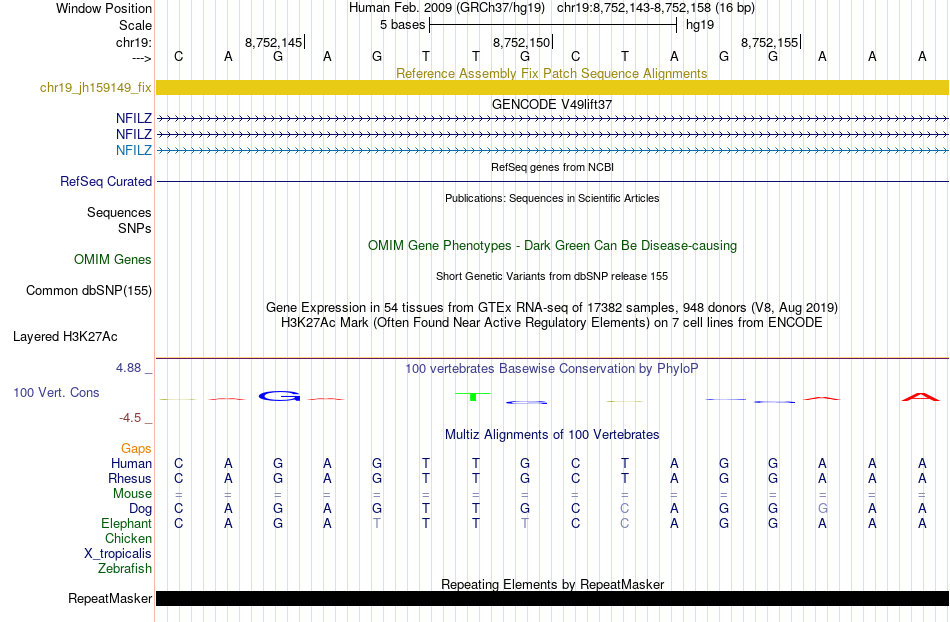Viewport: 950px width, 622px height.
Task: Click the light blue NFILZ transcript arrow line
Action: (553, 150)
